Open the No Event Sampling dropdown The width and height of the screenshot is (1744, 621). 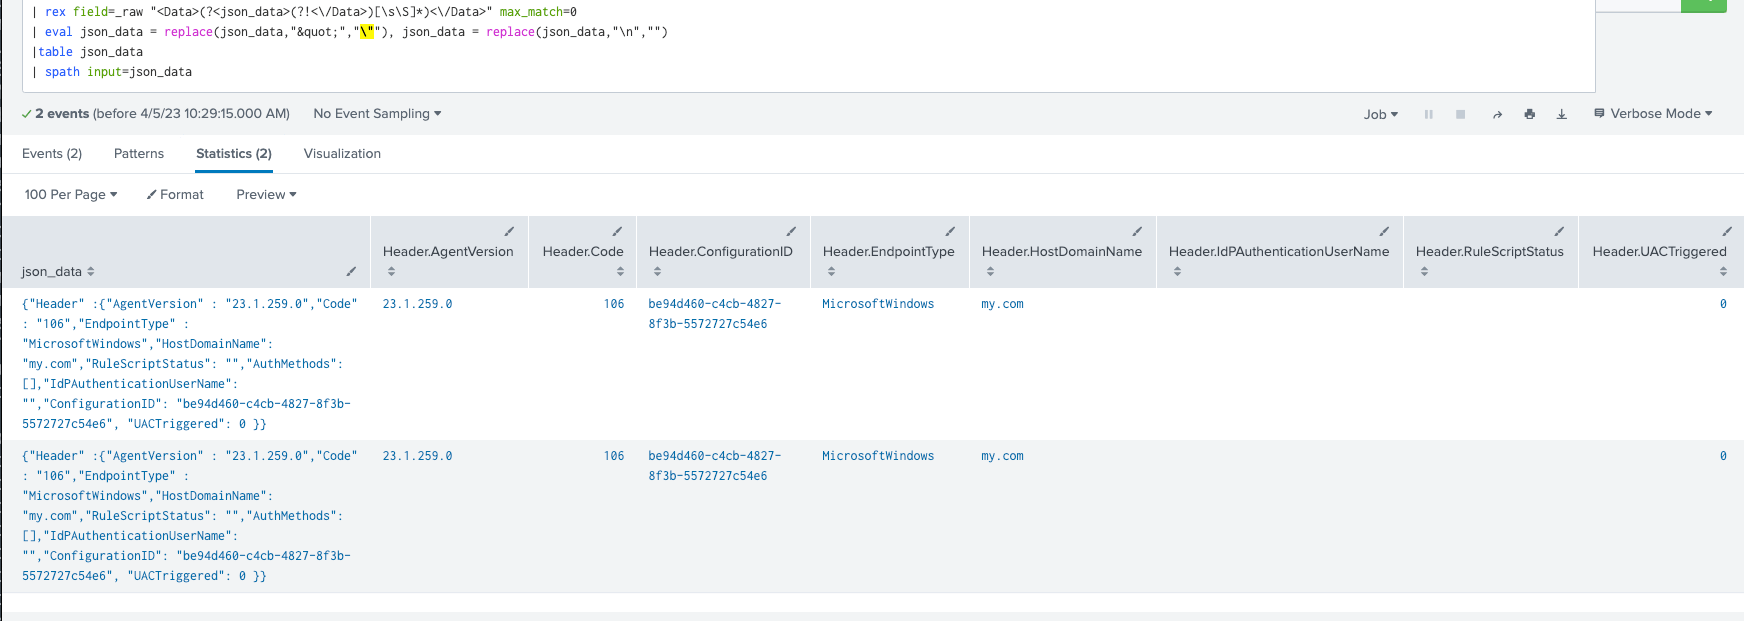click(377, 114)
